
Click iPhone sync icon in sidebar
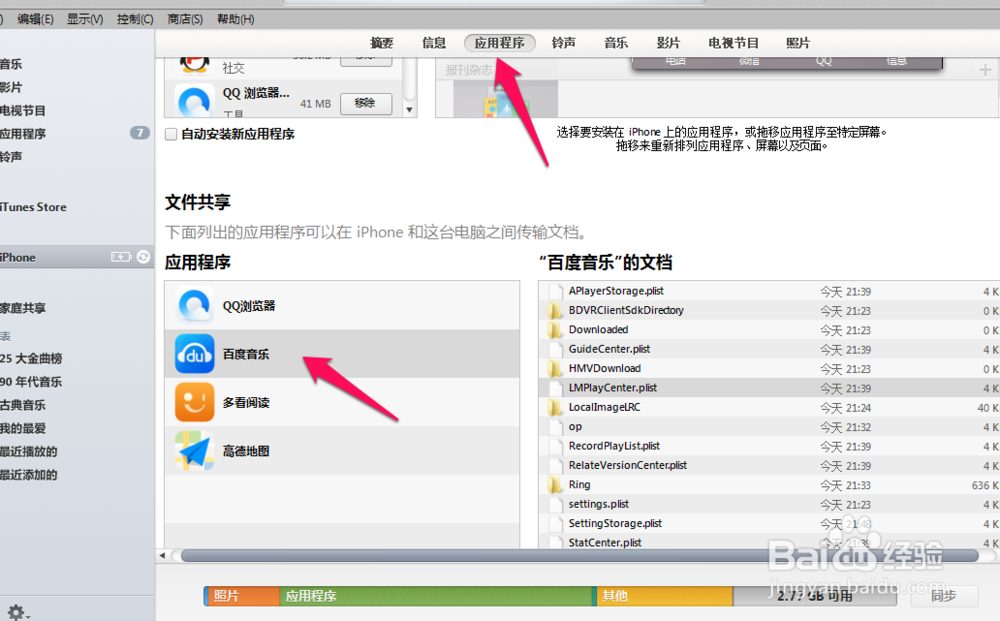(x=143, y=256)
